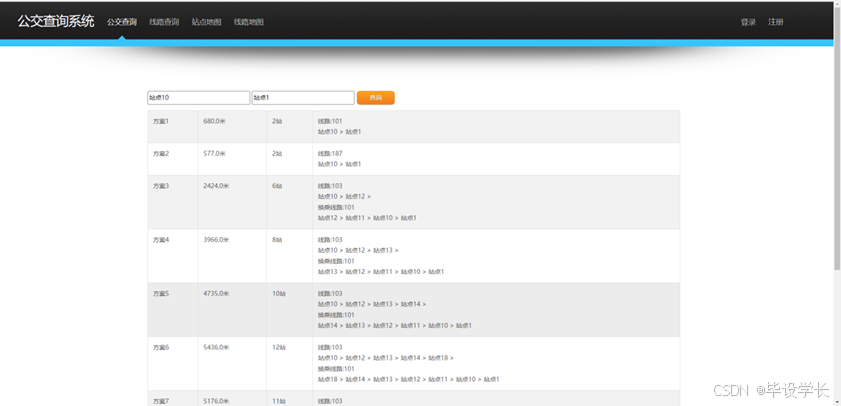Click 站点10 > 站点12 > in 方案3

click(344, 196)
